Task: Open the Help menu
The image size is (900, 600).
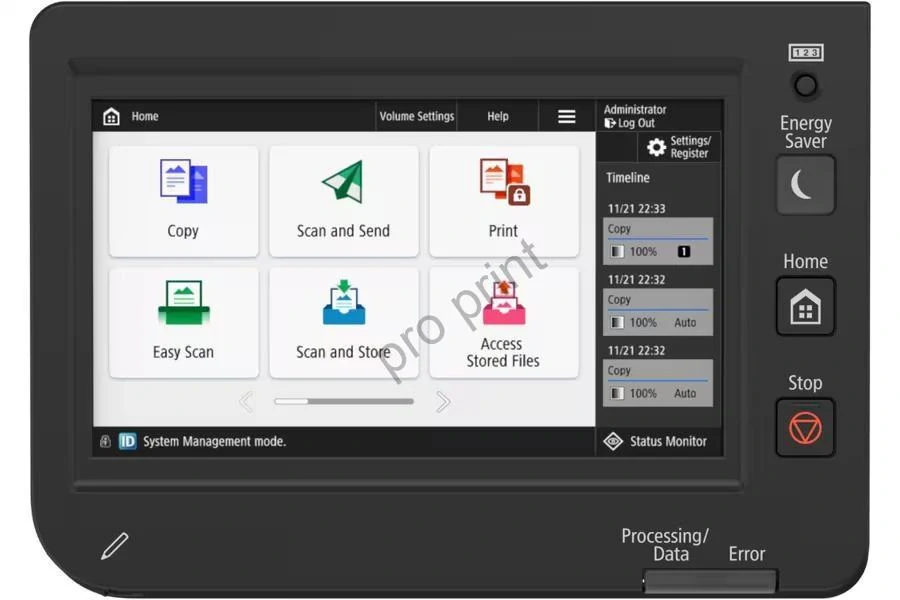Action: pos(498,117)
